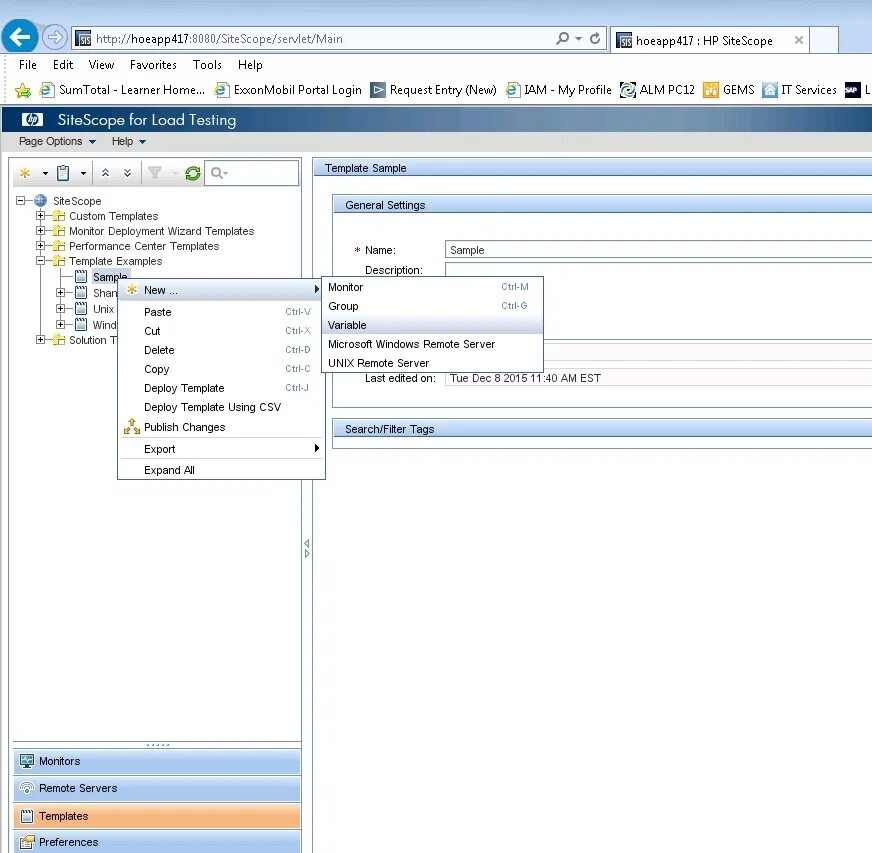Open the browser Tools menu
872x853 pixels.
pyautogui.click(x=207, y=65)
